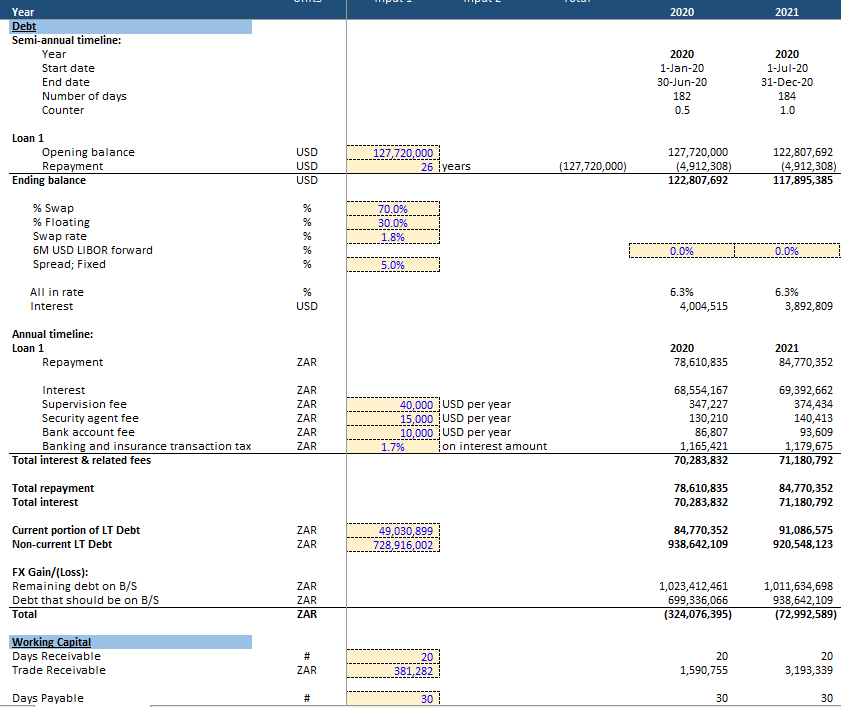841x707 pixels.
Task: Select the non-current debt value 938,642,109 in Non-current LT Debt row
Action: [698, 544]
